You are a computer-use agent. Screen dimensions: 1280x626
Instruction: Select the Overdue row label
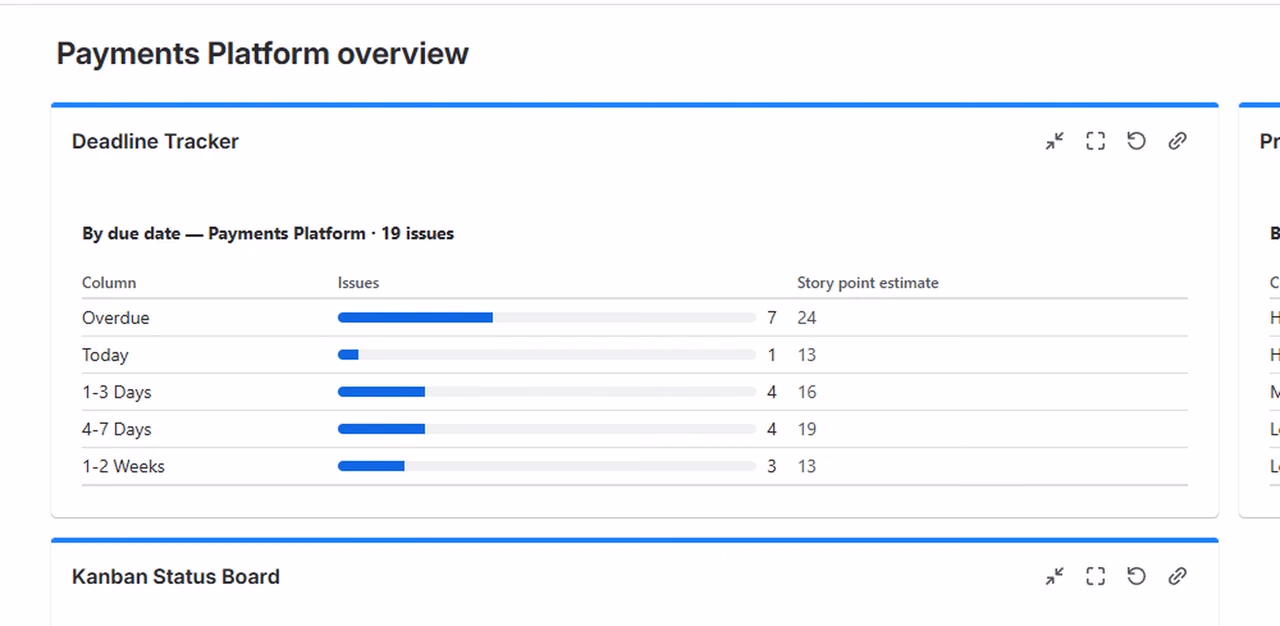[116, 318]
